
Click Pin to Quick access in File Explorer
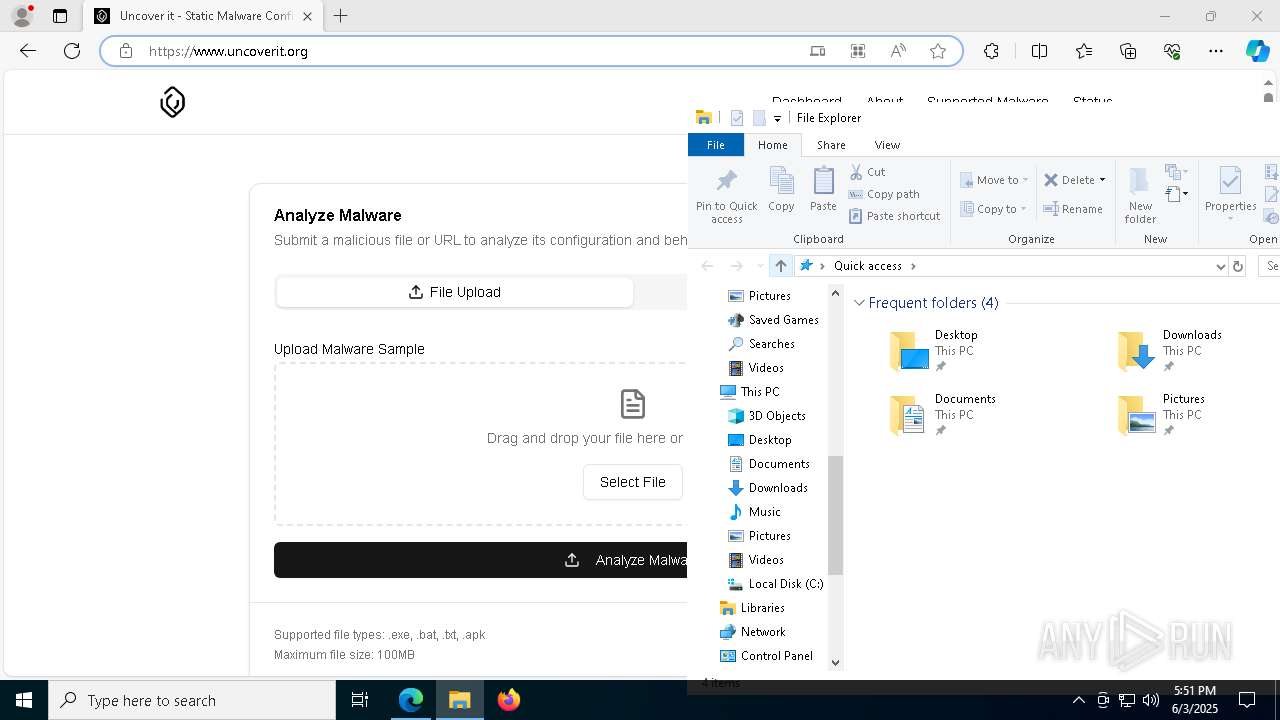pyautogui.click(x=727, y=196)
